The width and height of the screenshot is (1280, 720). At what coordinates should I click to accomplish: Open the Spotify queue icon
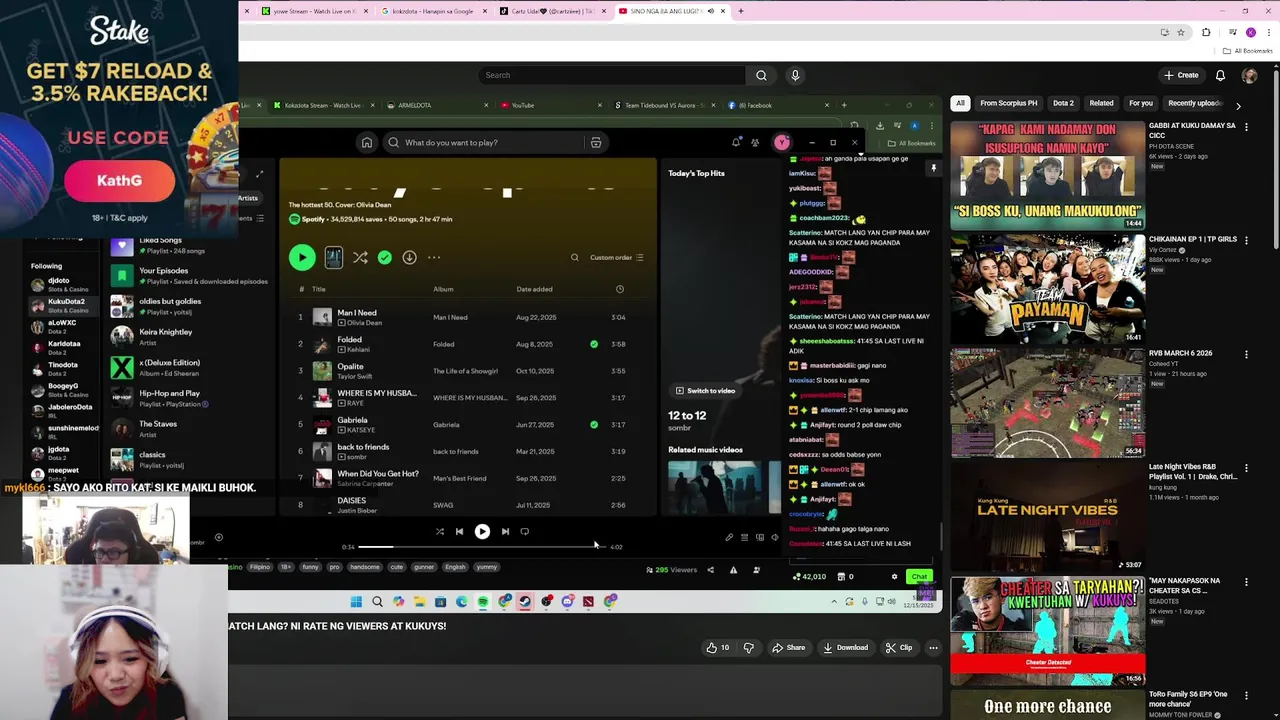(x=744, y=538)
